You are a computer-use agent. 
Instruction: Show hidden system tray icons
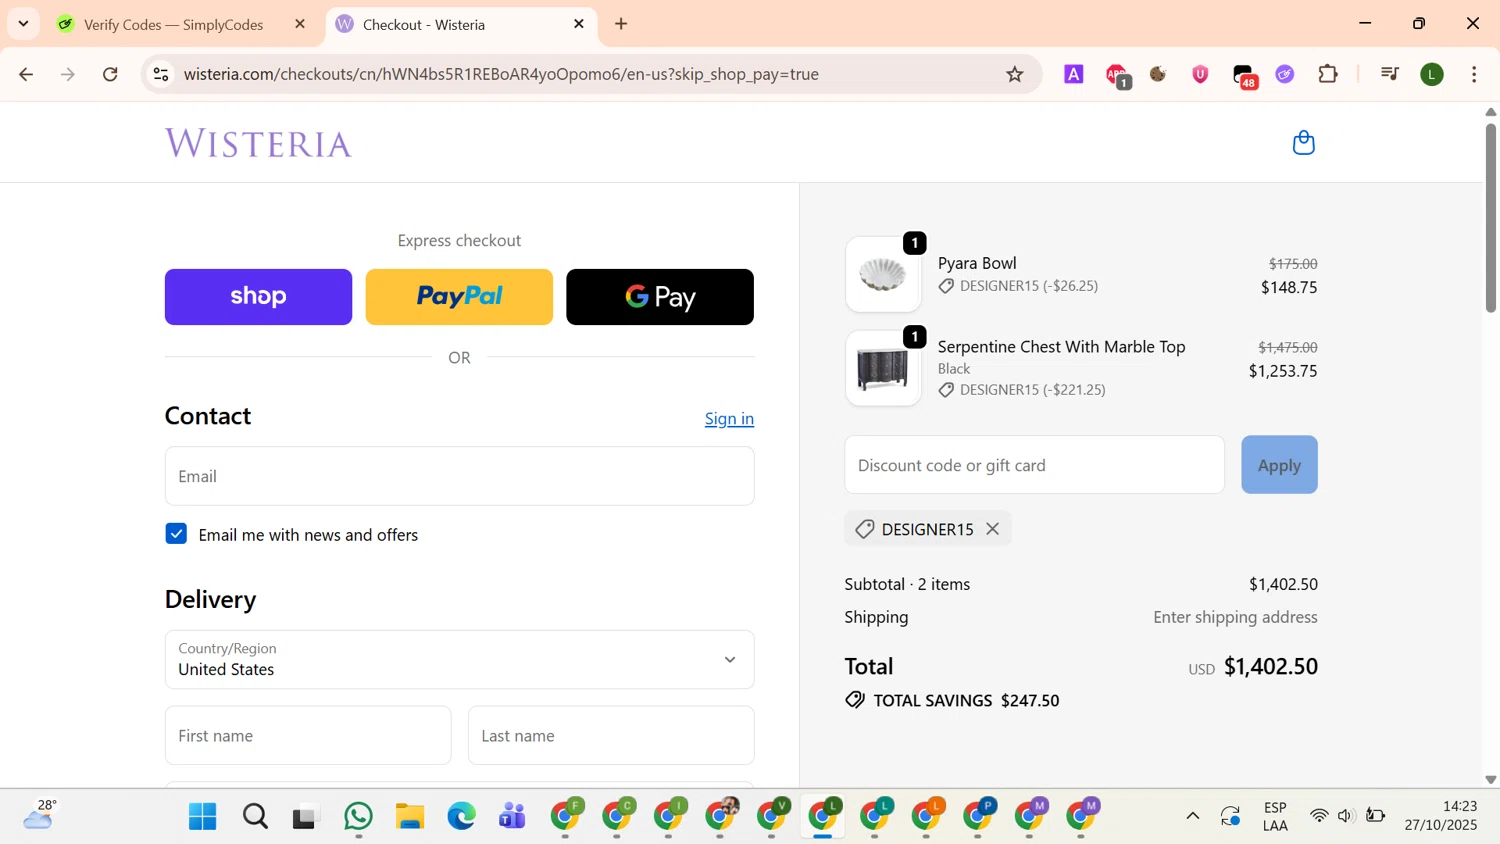coord(1193,816)
